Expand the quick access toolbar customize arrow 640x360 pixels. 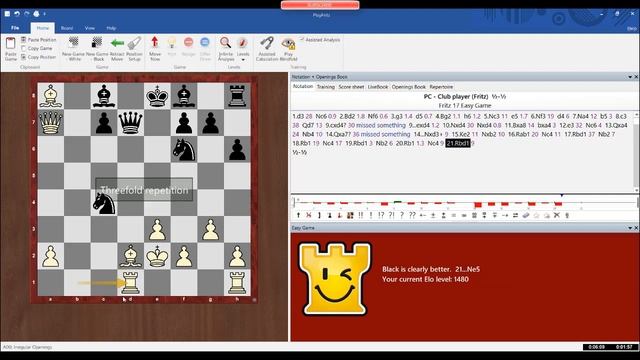[x=44, y=14]
